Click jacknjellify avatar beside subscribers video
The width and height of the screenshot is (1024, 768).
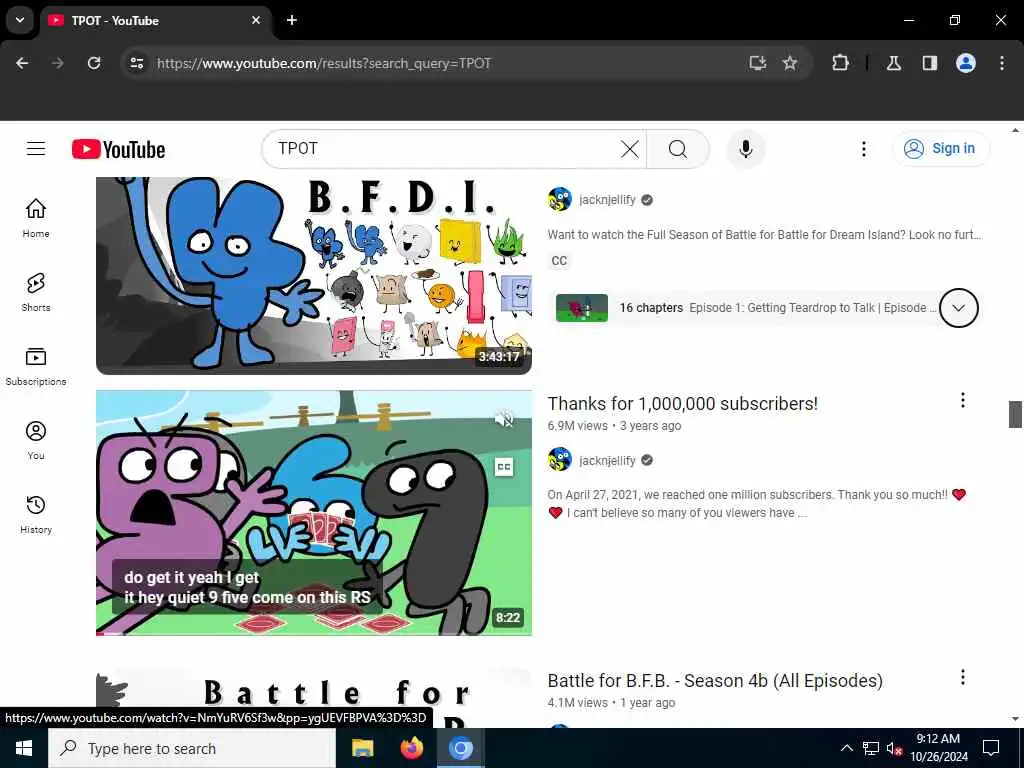pyautogui.click(x=560, y=460)
